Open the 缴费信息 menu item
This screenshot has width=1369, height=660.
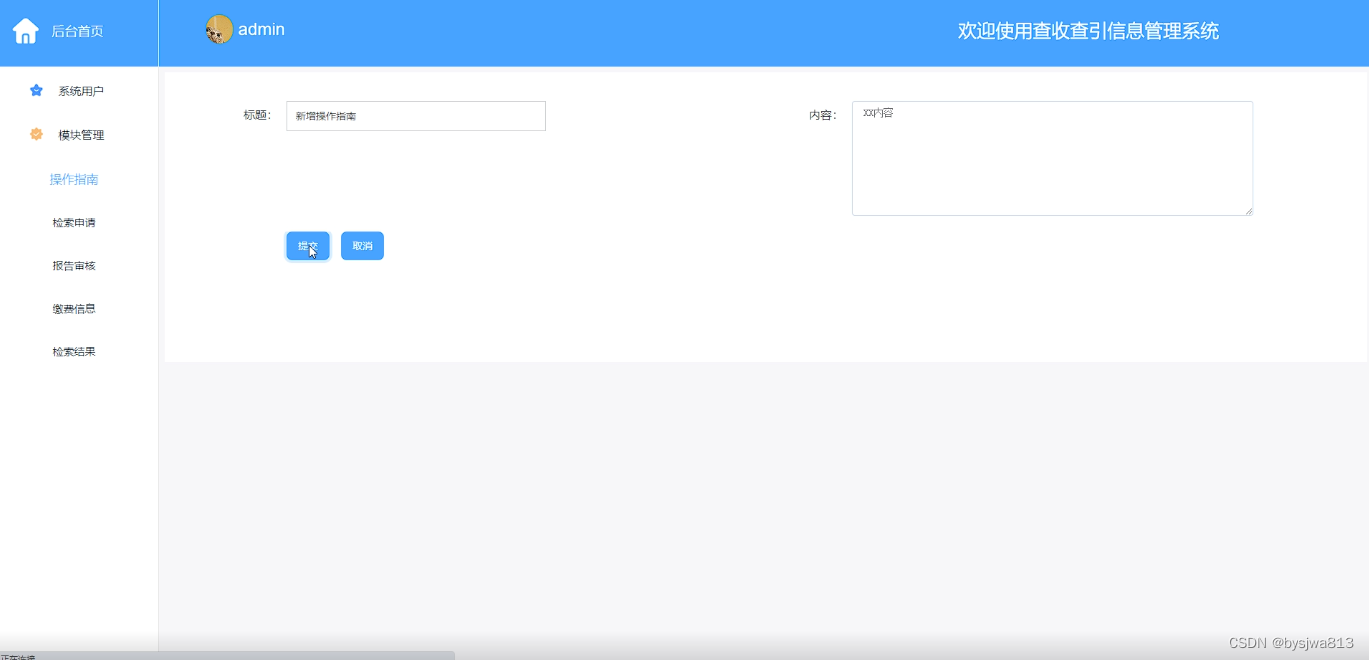pyautogui.click(x=74, y=309)
